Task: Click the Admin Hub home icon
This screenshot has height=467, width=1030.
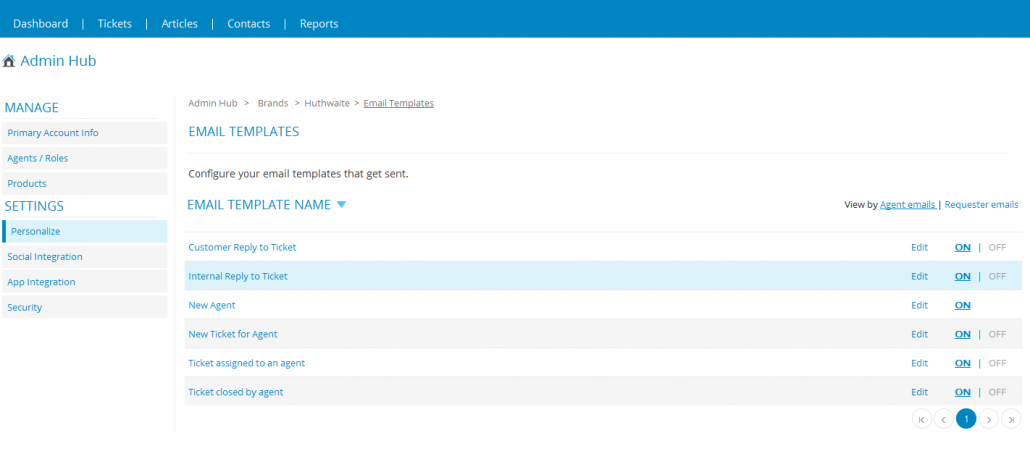Action: (x=9, y=61)
